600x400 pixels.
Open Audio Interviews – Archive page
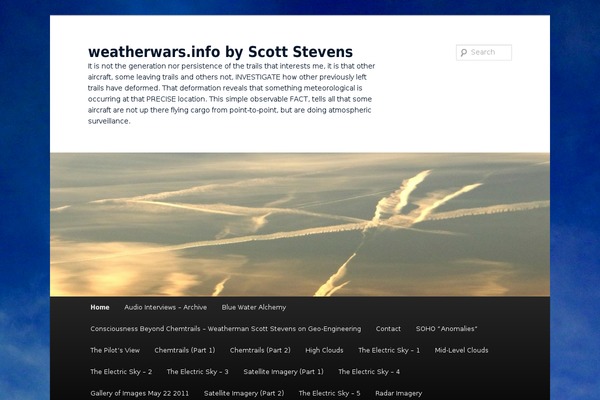pos(165,307)
